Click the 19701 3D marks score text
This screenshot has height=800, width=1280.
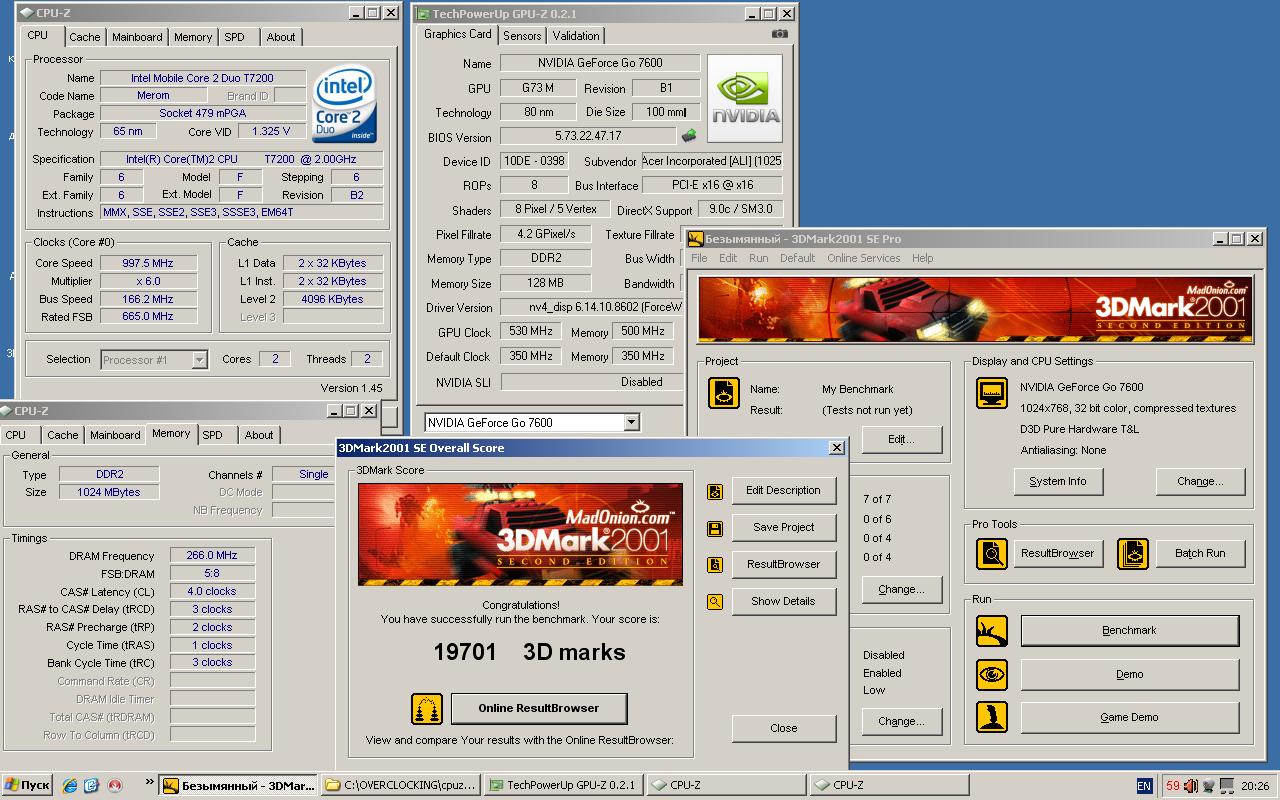coord(529,653)
